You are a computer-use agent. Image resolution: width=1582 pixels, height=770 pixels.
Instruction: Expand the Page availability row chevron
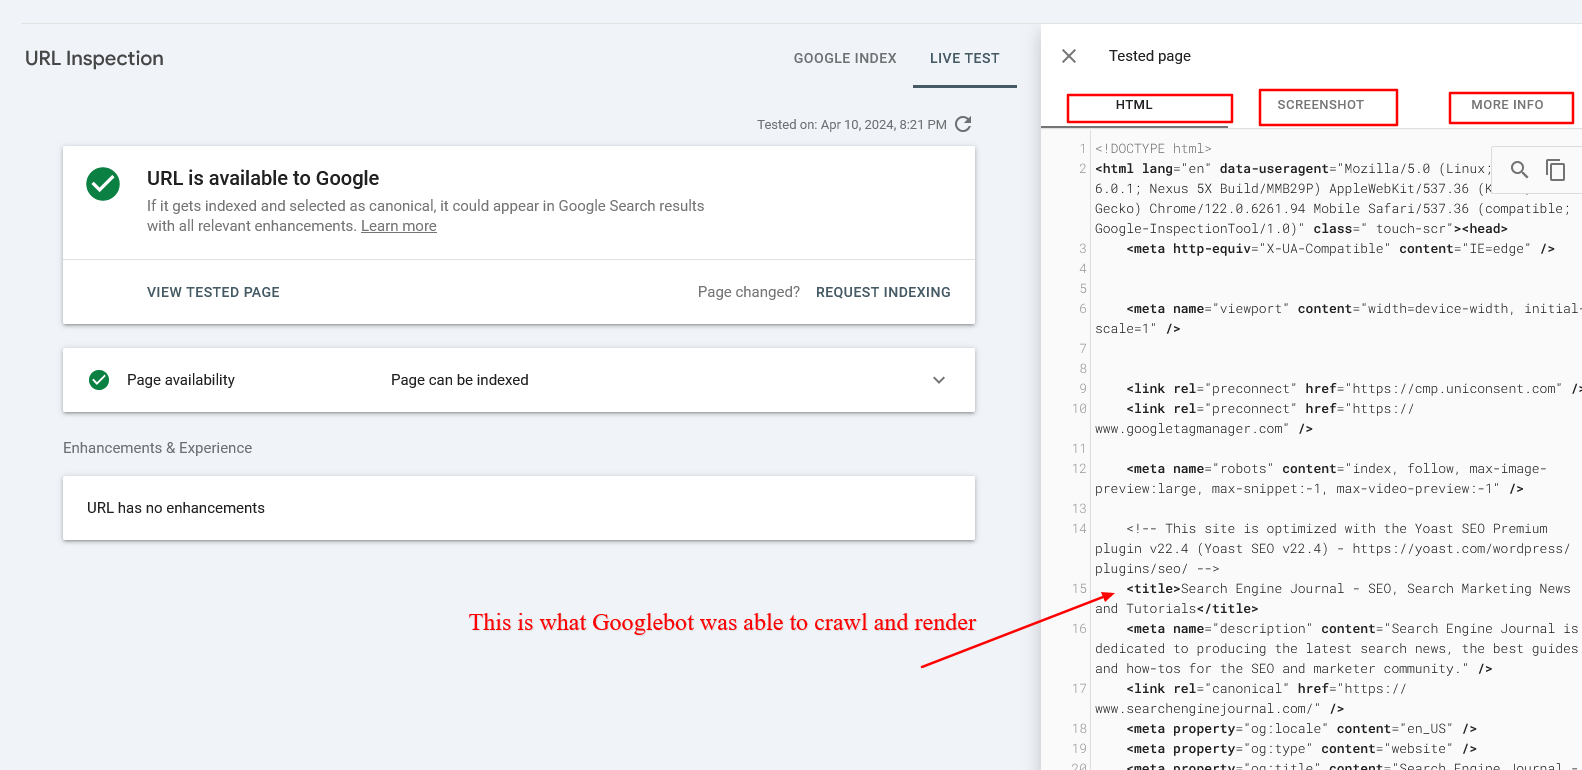[939, 380]
